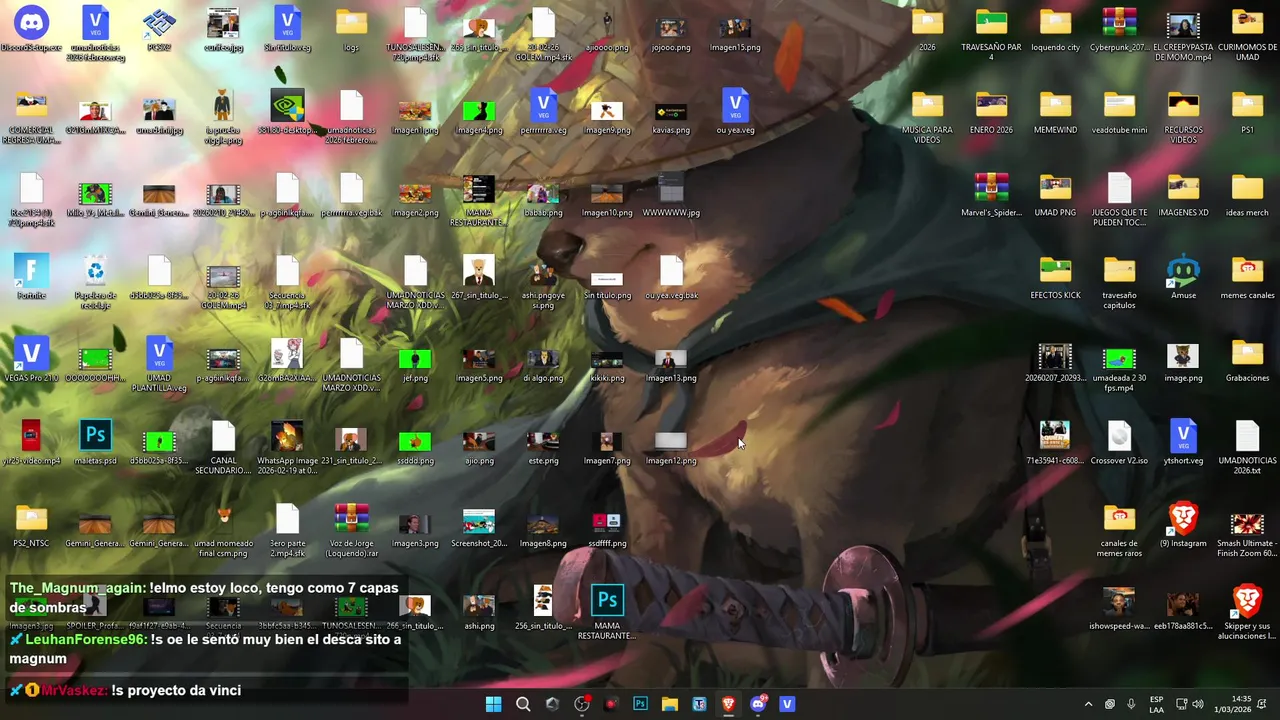Open Discord from the taskbar
1280x720 pixels.
point(758,704)
